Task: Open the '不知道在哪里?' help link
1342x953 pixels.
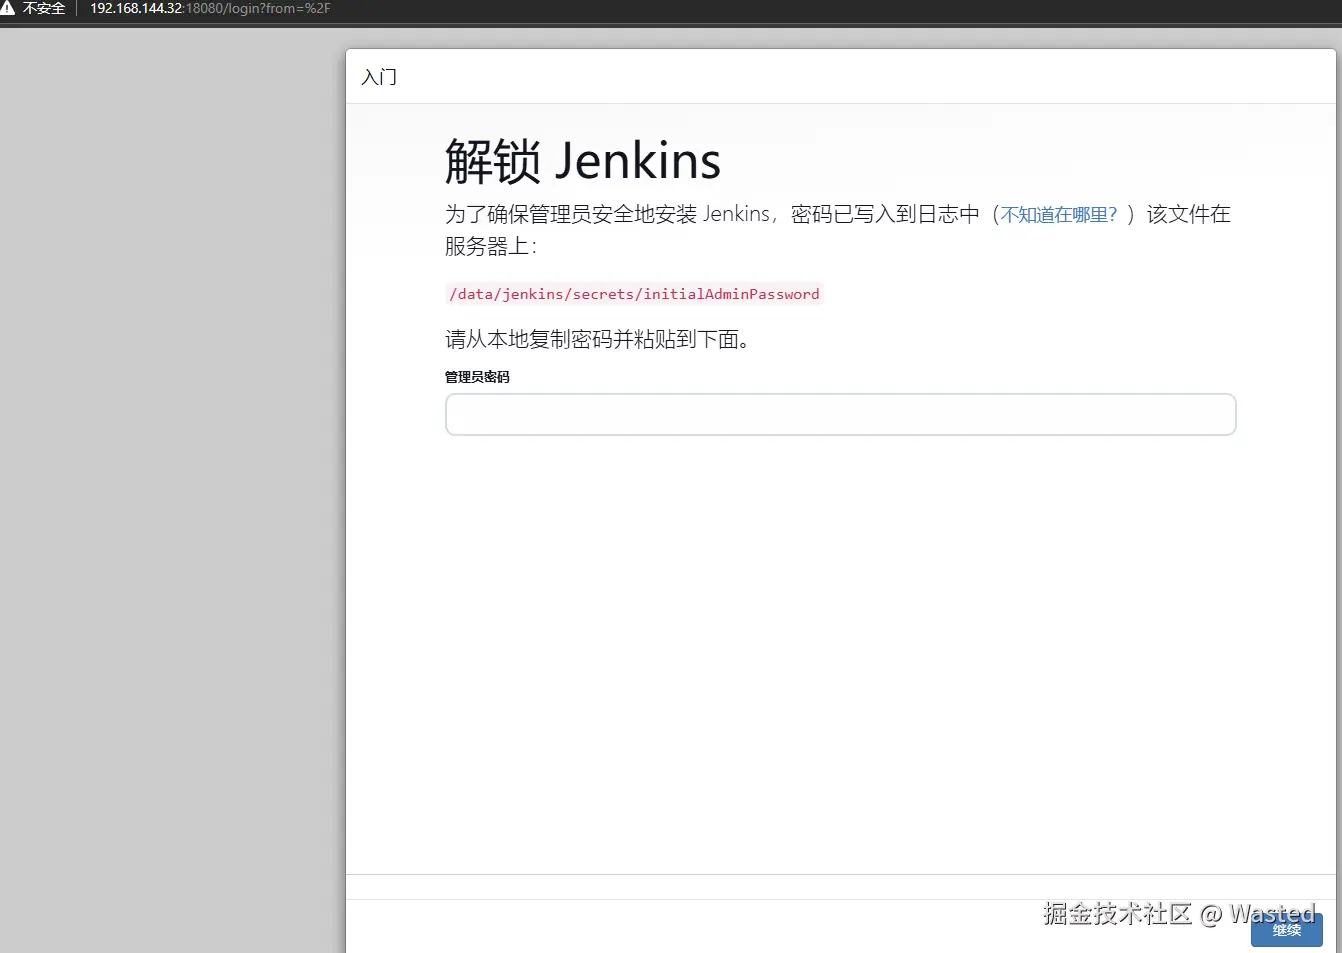Action: [1059, 215]
